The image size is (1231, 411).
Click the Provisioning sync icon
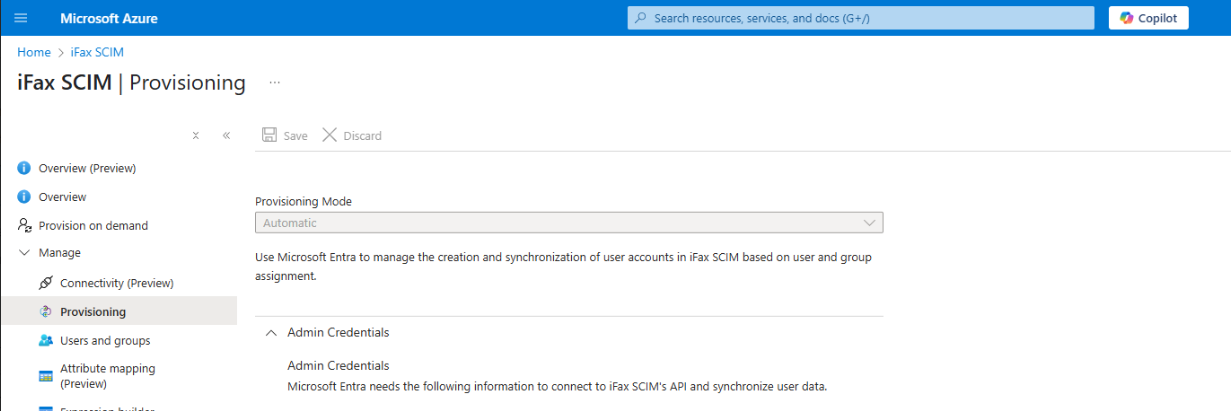click(45, 312)
